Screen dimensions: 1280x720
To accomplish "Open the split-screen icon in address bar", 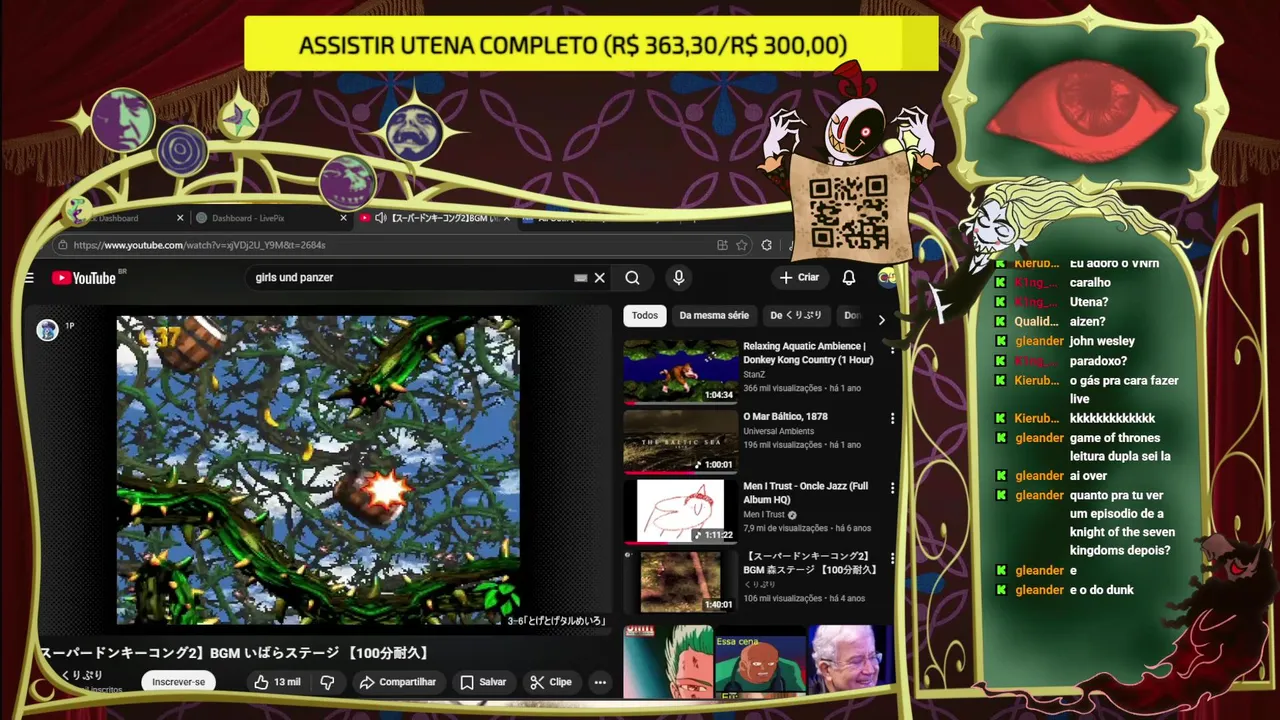I will click(722, 245).
